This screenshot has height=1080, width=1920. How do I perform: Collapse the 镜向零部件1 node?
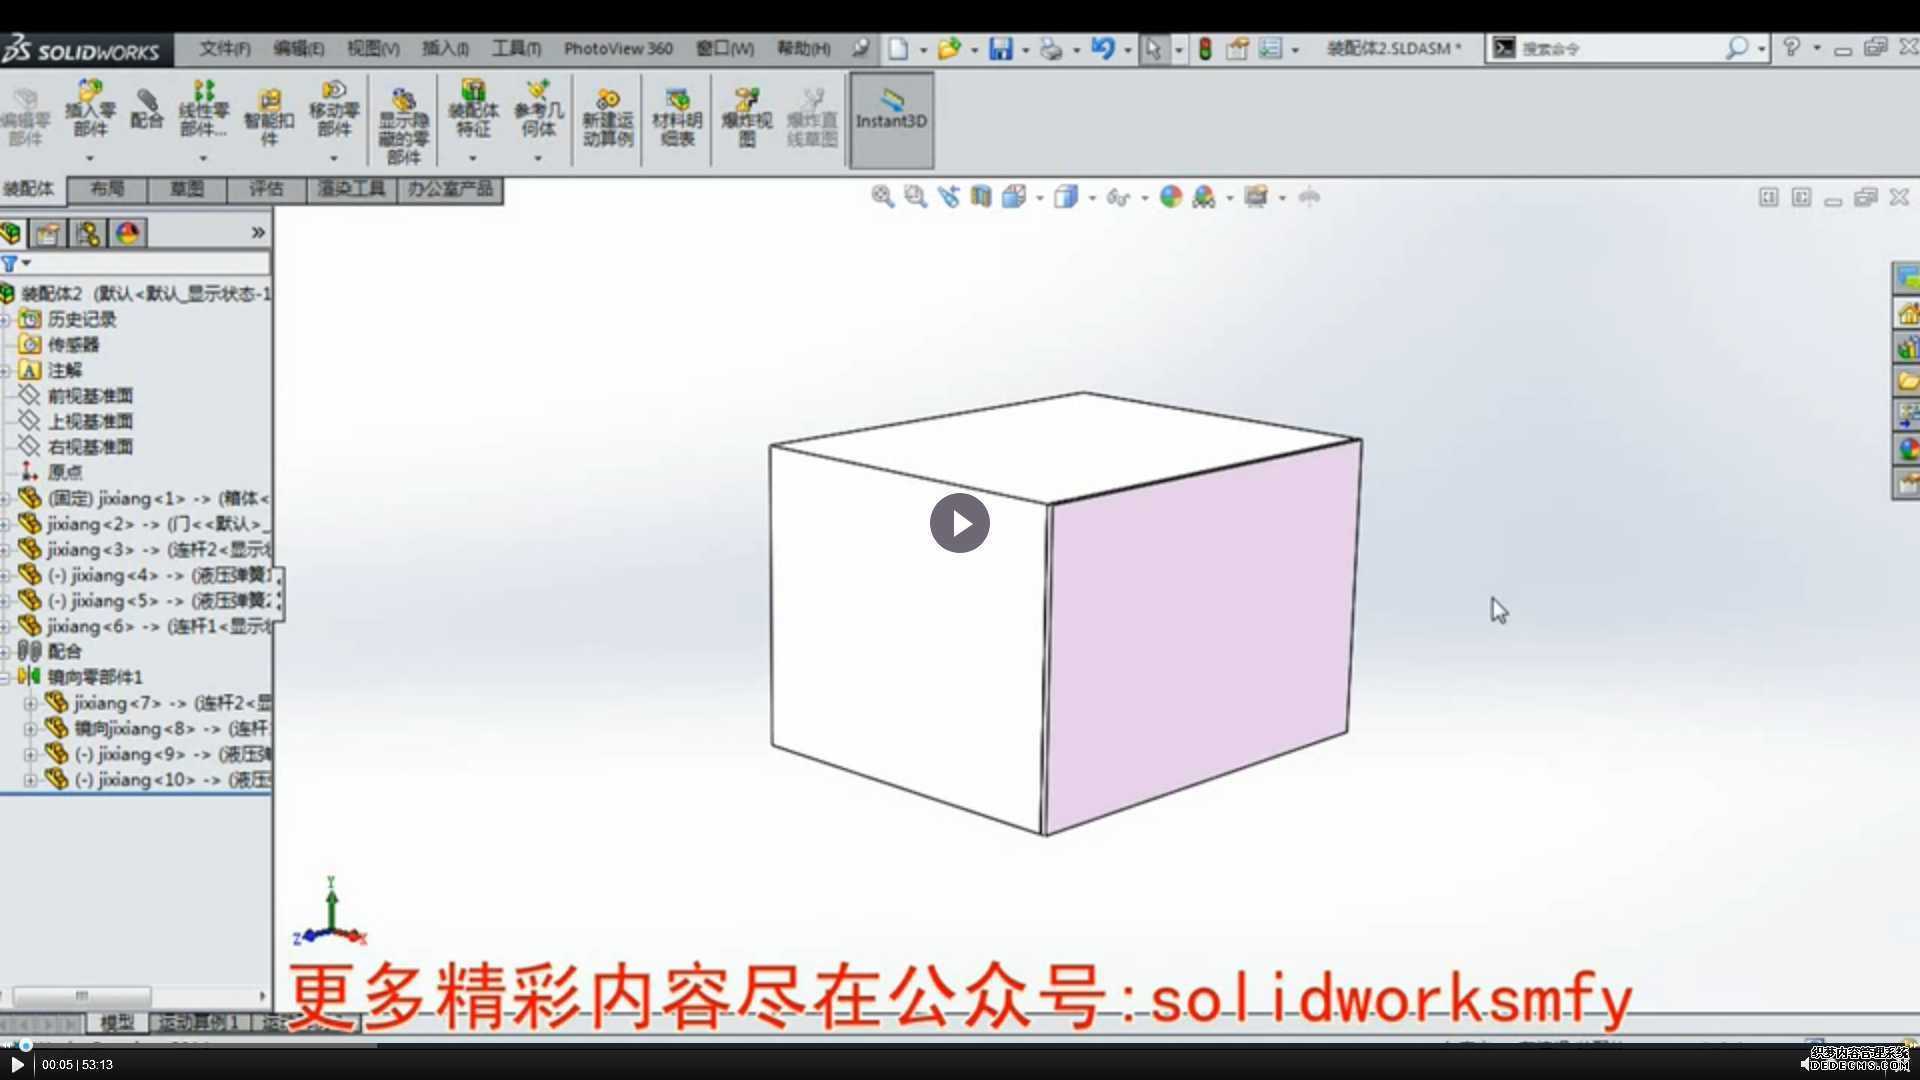click(x=5, y=677)
